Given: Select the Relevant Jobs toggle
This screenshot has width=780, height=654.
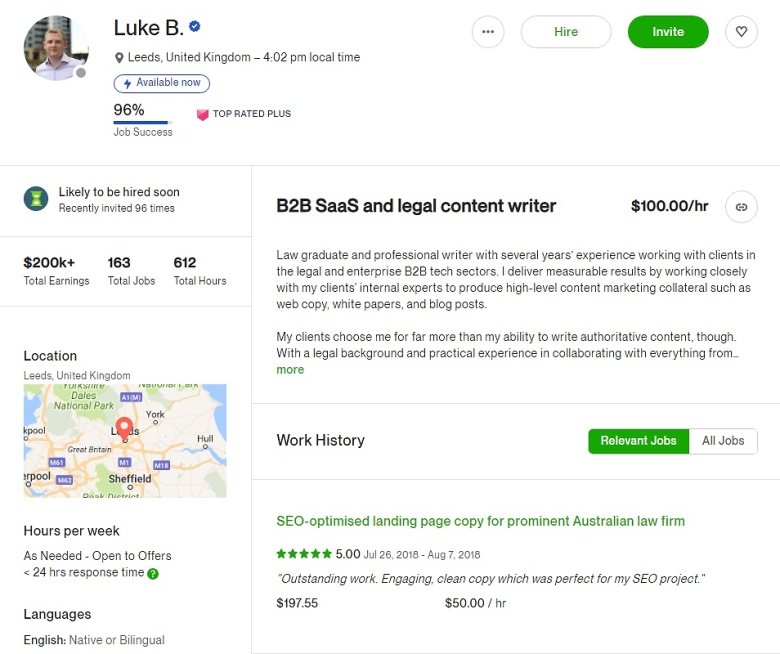Looking at the screenshot, I should [x=638, y=441].
